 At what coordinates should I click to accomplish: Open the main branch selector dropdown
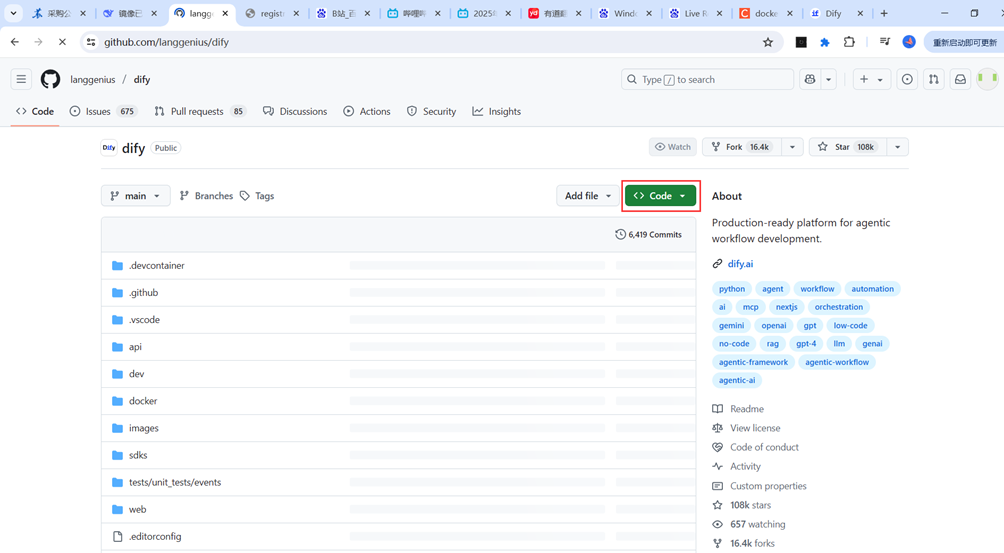[x=136, y=196]
